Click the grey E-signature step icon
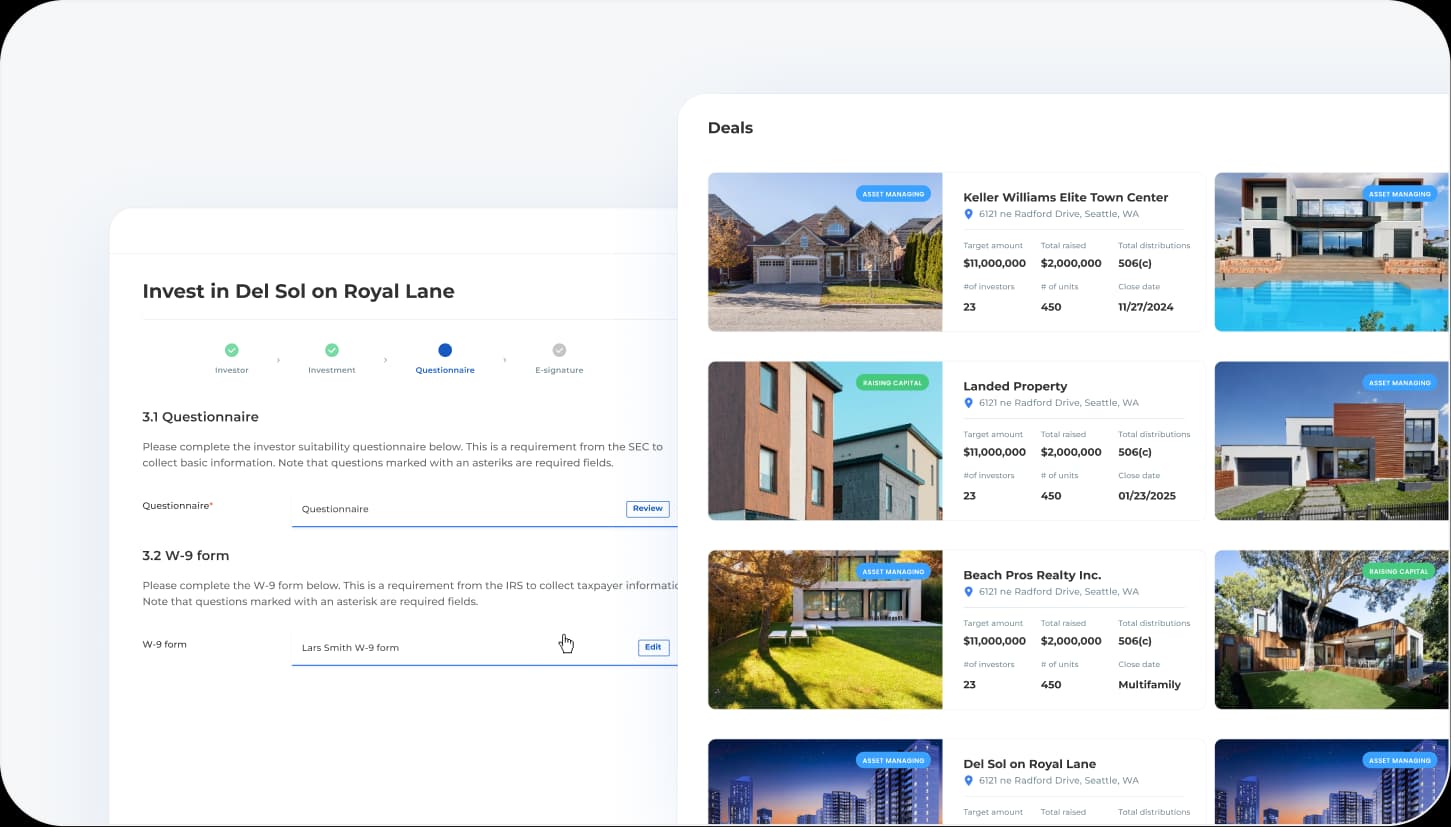The height and width of the screenshot is (827, 1451). (559, 351)
